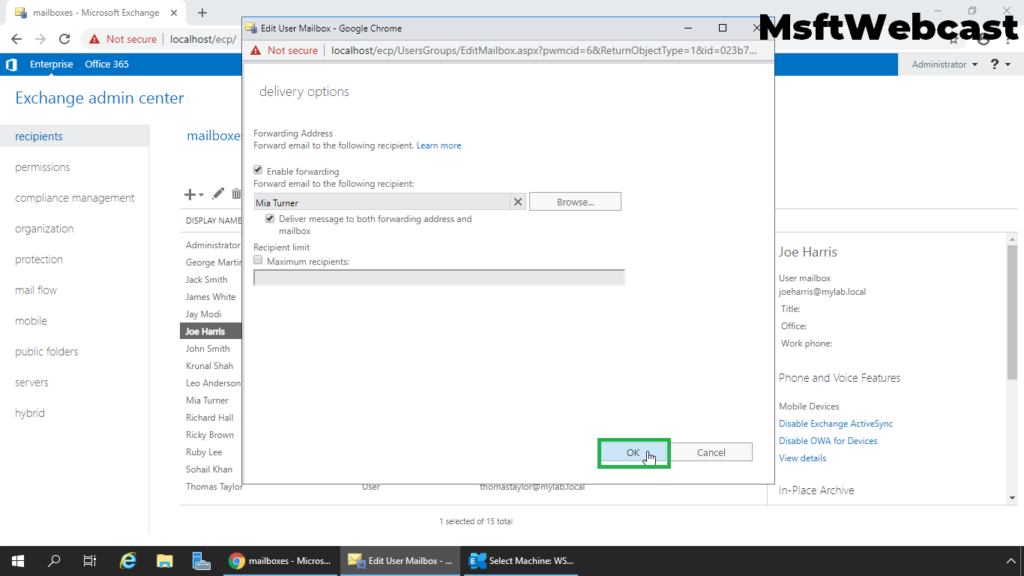The height and width of the screenshot is (576, 1024).
Task: Close the mailboxes browser tab
Action: pyautogui.click(x=174, y=12)
